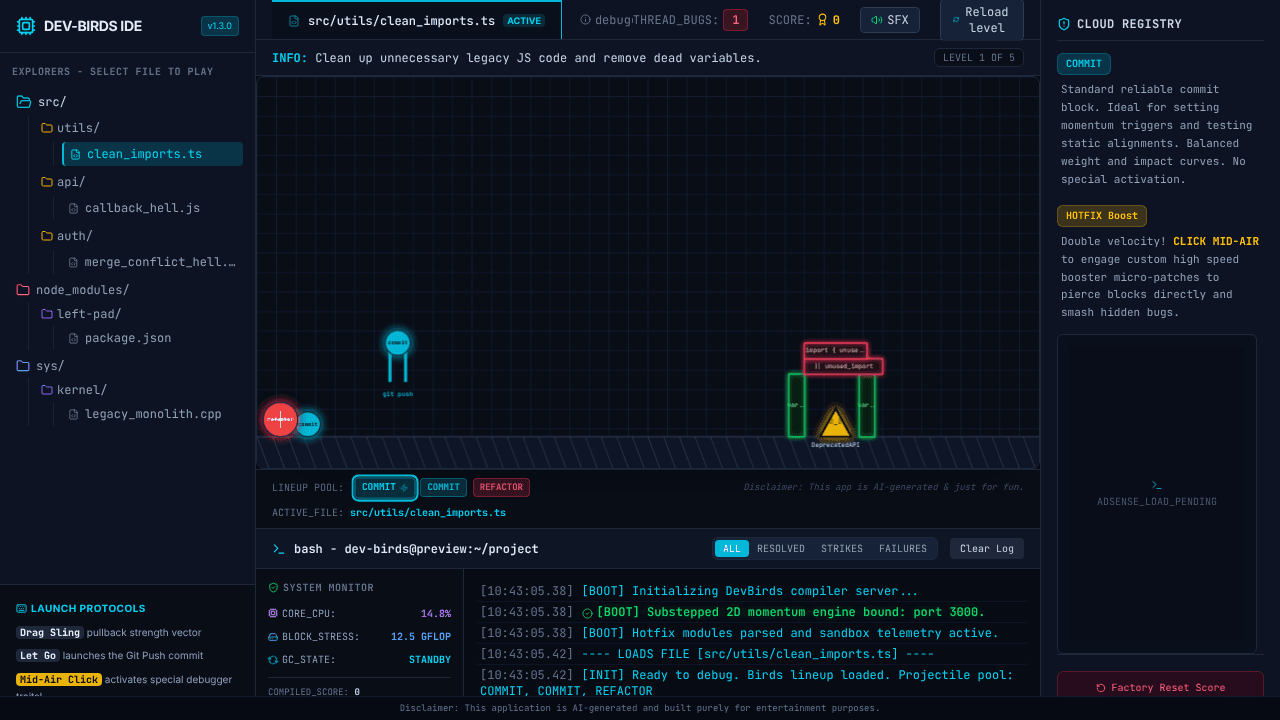Click the score award medal icon
The image size is (1280, 720).
(823, 20)
